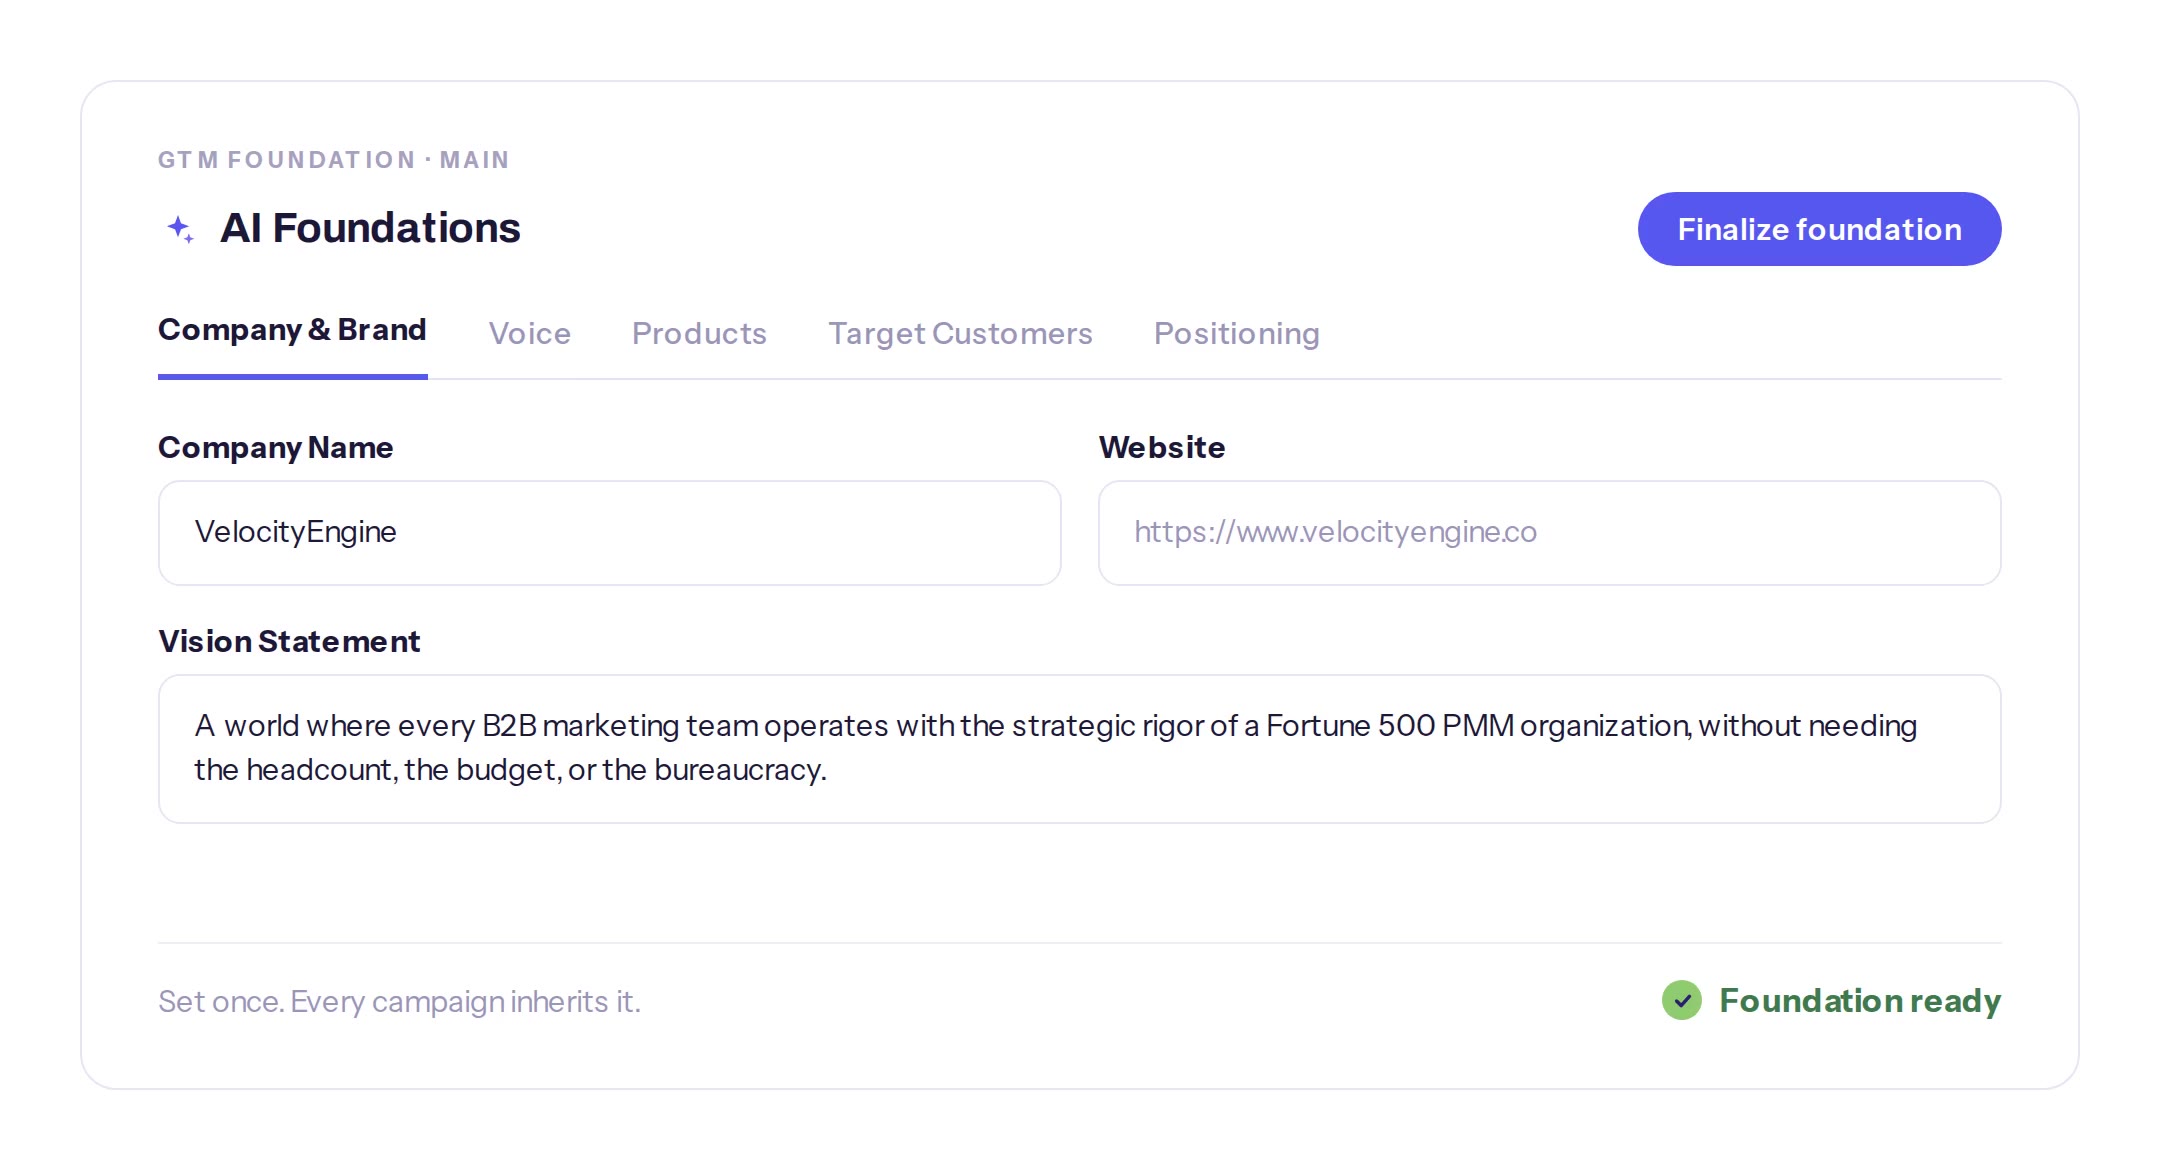
Task: Click the green checkmark status icon
Action: 1682,1000
